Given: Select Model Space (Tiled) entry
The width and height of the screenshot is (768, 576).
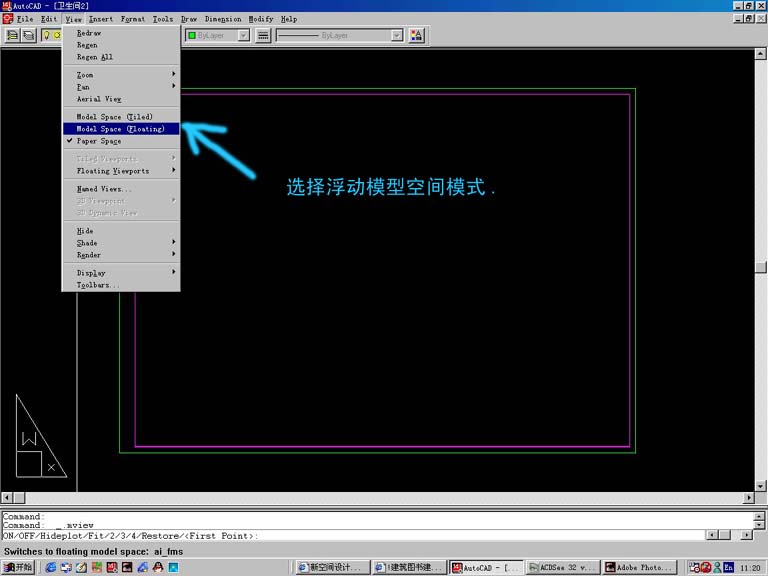Looking at the screenshot, I should [x=121, y=117].
